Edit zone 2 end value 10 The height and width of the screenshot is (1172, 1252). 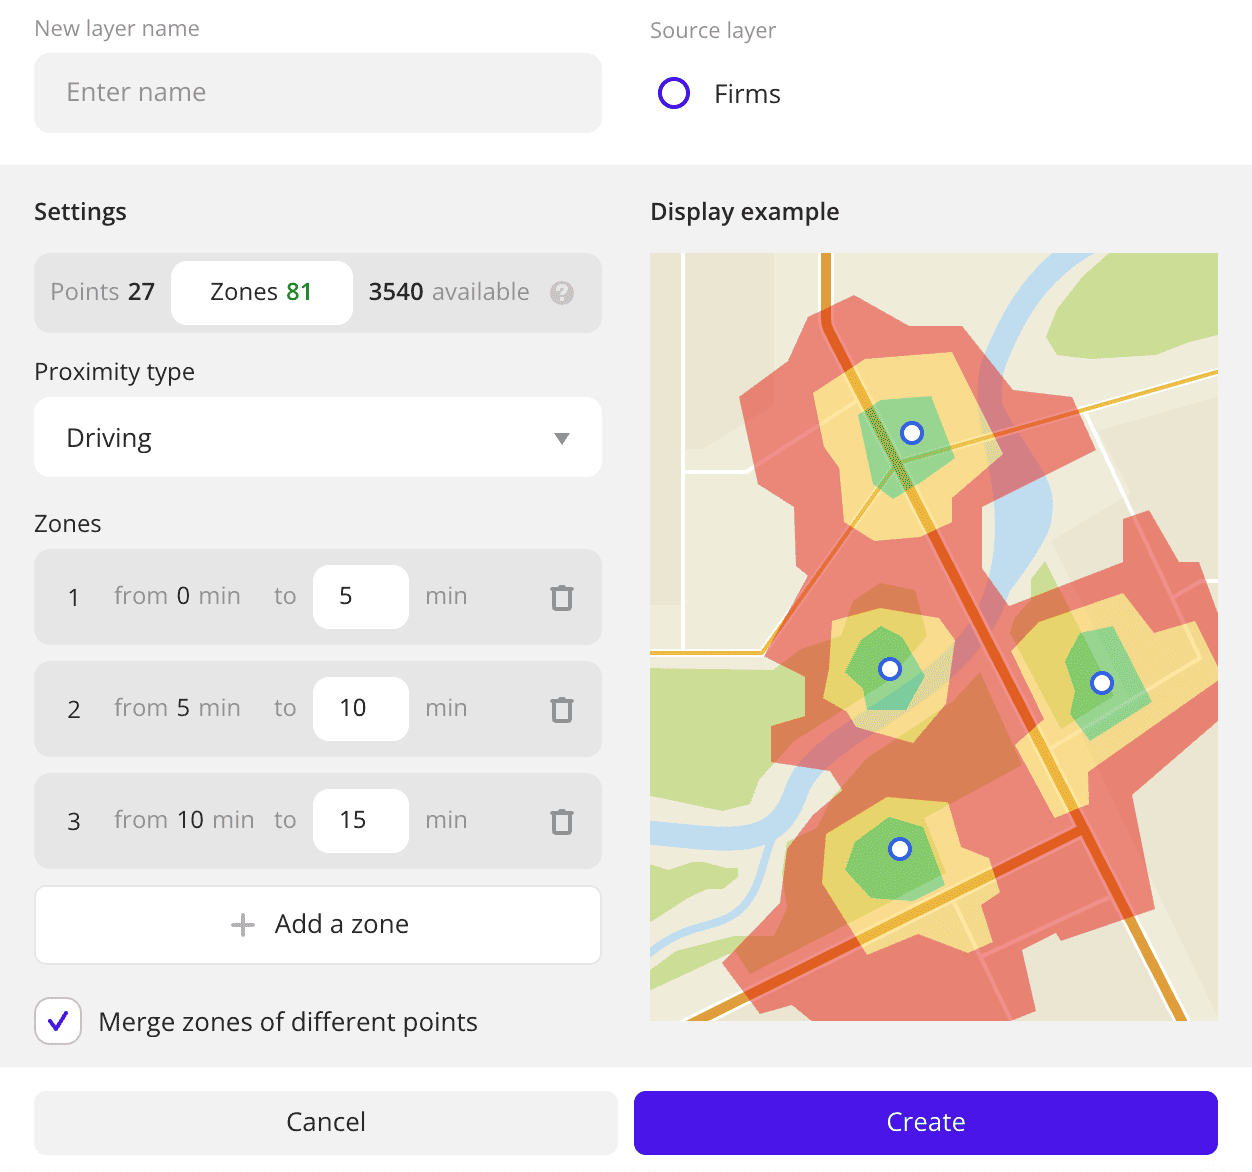pyautogui.click(x=361, y=709)
